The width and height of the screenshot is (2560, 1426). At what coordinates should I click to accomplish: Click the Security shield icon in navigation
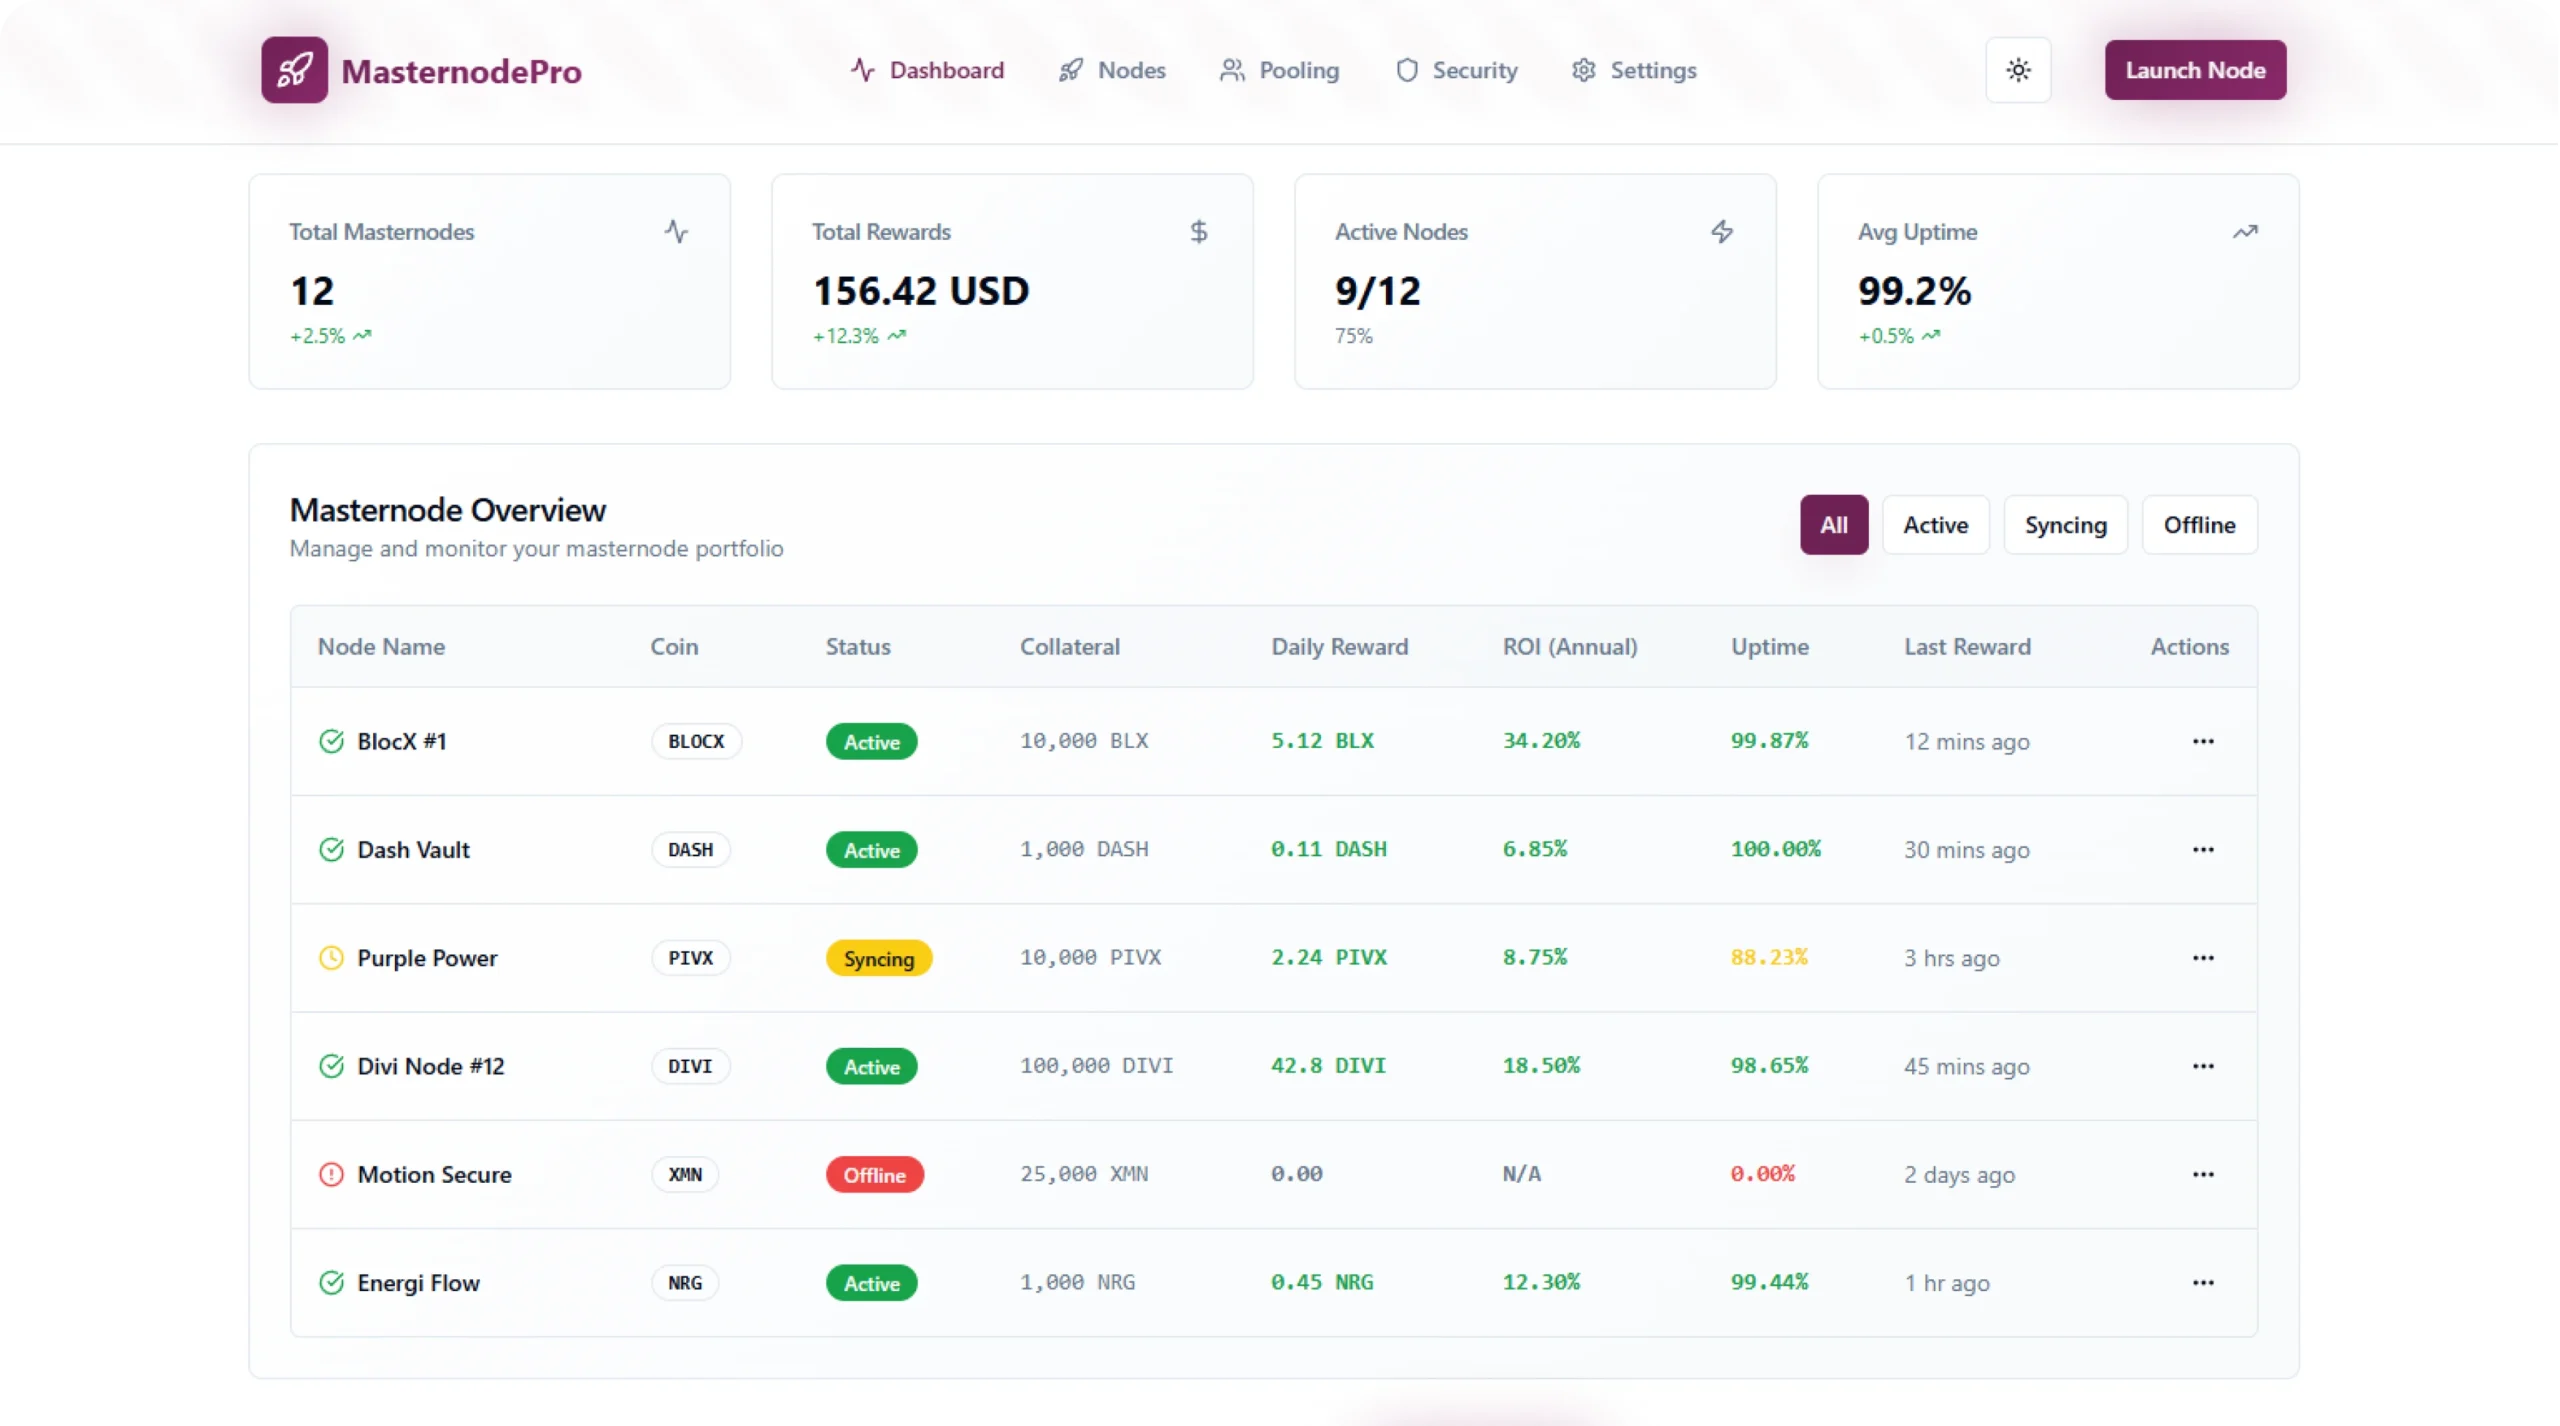click(x=1405, y=70)
